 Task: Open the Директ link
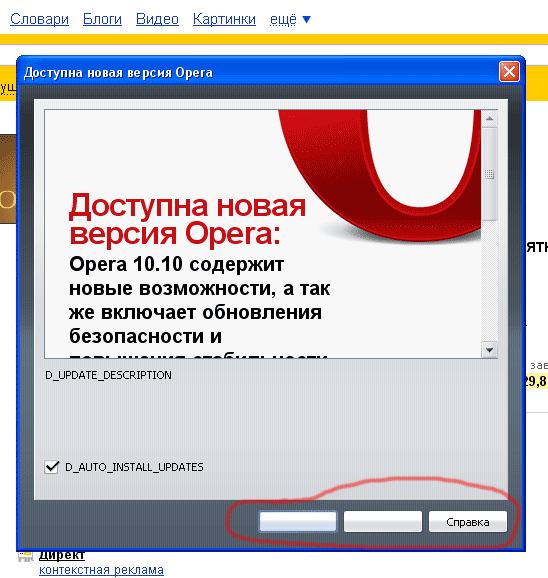[x=62, y=555]
